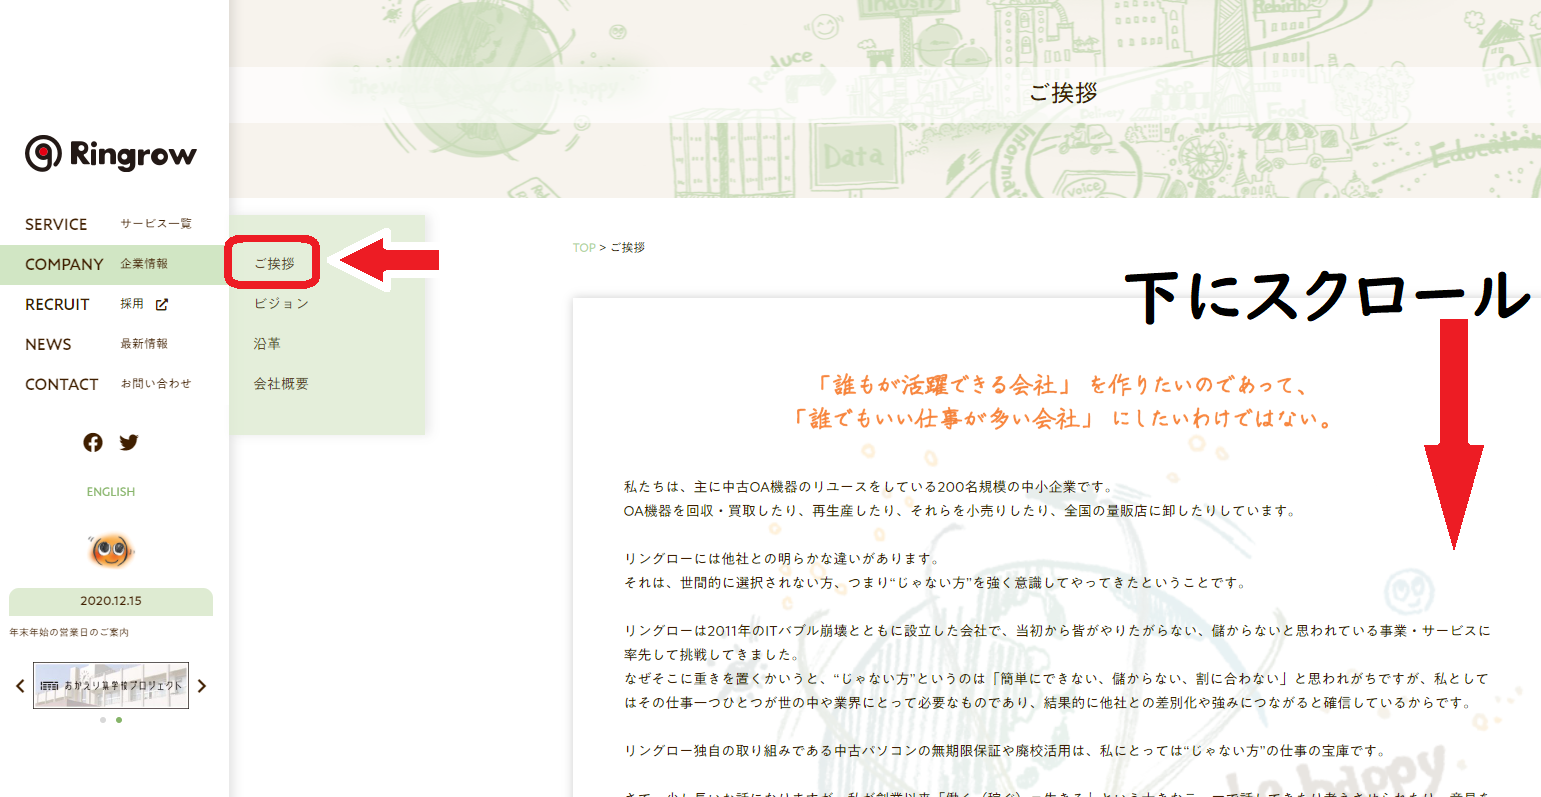
Task: Open 沿革 history submenu item
Action: 267,343
